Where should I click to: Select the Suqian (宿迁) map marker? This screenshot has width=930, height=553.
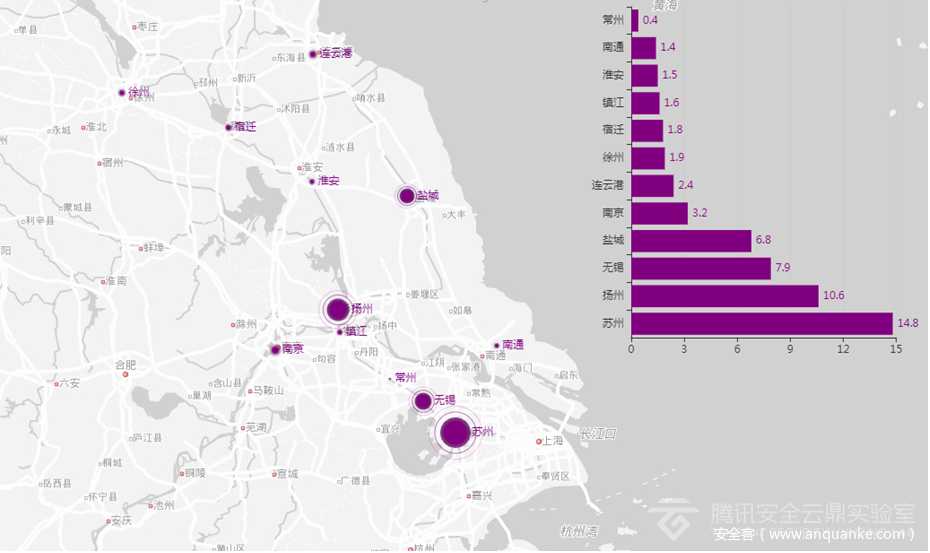(x=229, y=127)
